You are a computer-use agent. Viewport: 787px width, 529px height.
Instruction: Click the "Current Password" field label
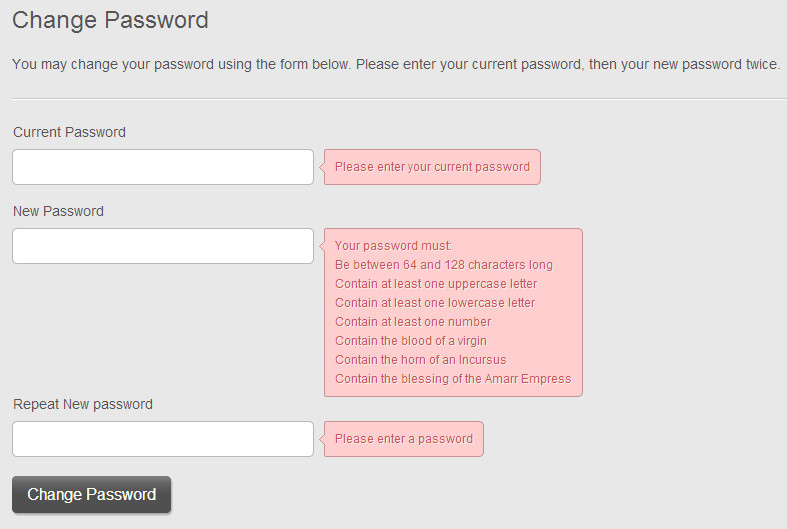pyautogui.click(x=69, y=132)
